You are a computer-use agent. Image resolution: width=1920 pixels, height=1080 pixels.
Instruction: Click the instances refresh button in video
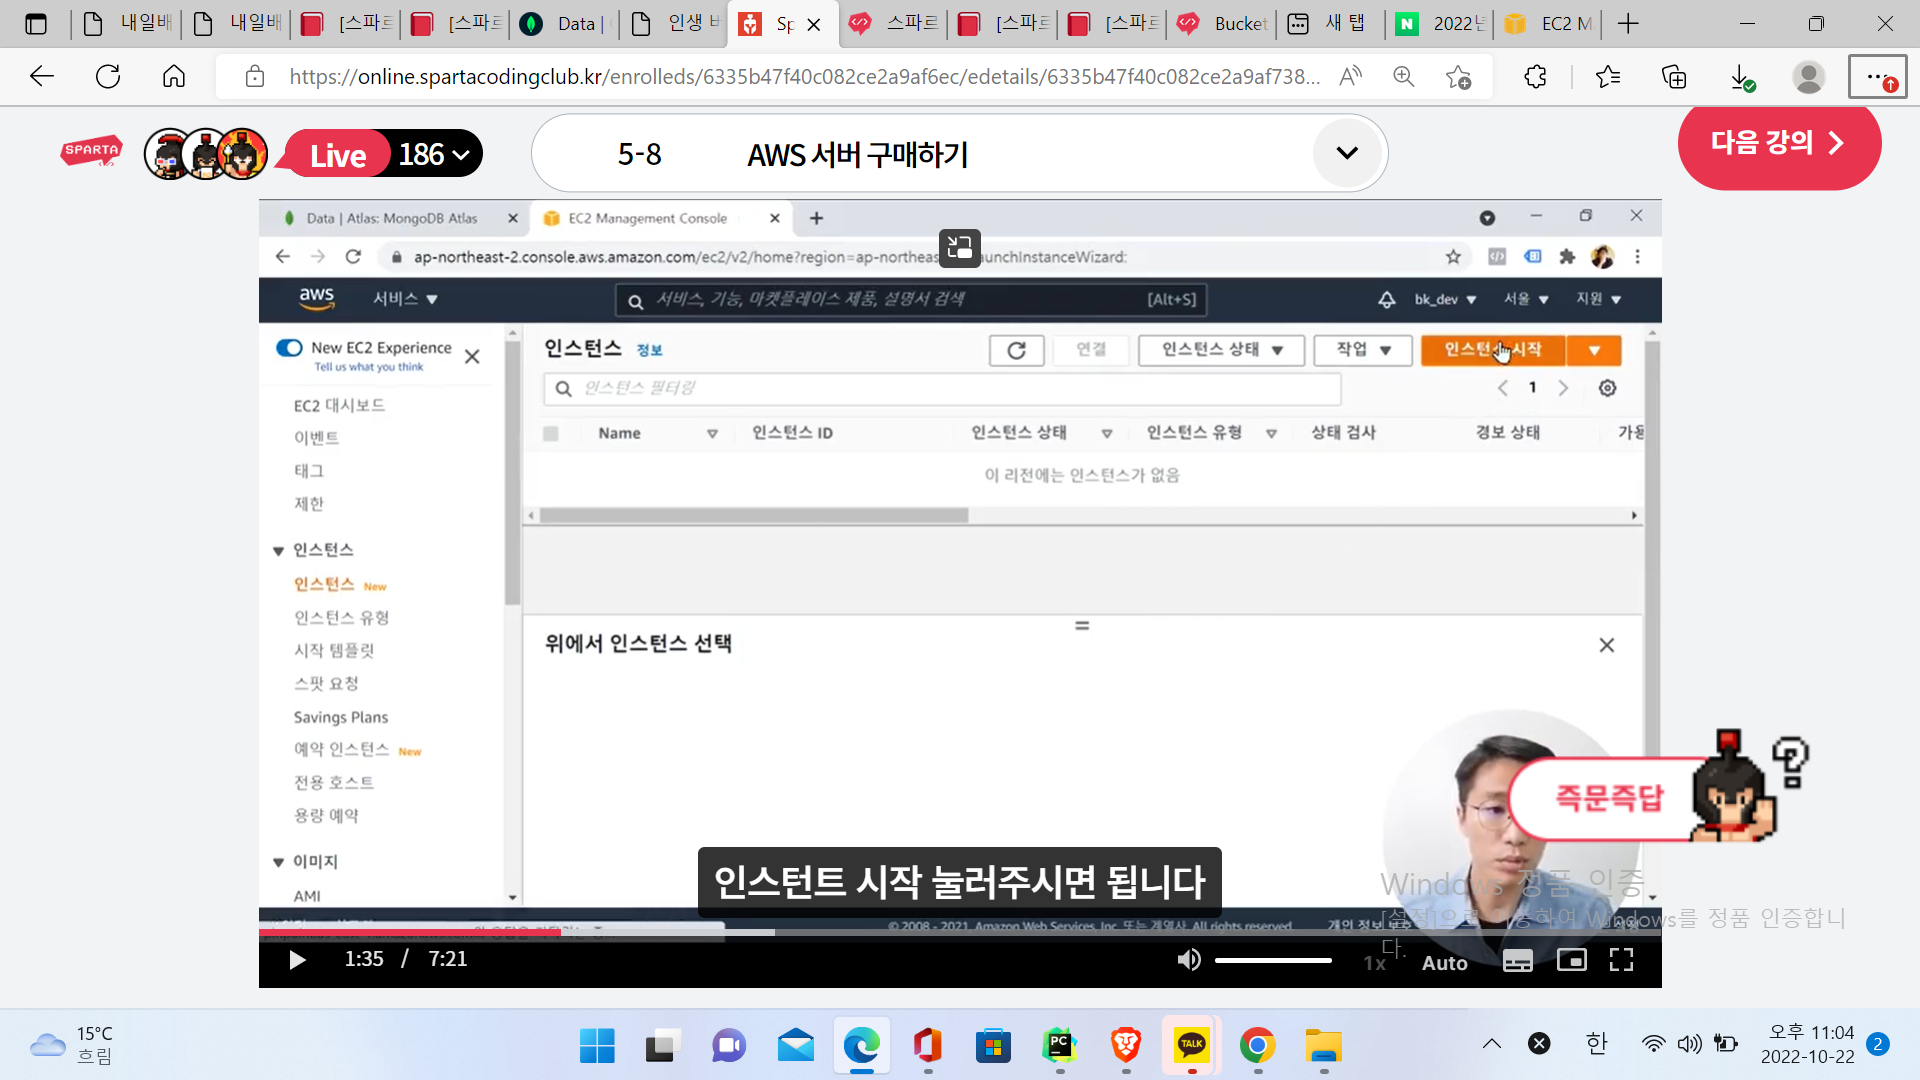coord(1016,350)
